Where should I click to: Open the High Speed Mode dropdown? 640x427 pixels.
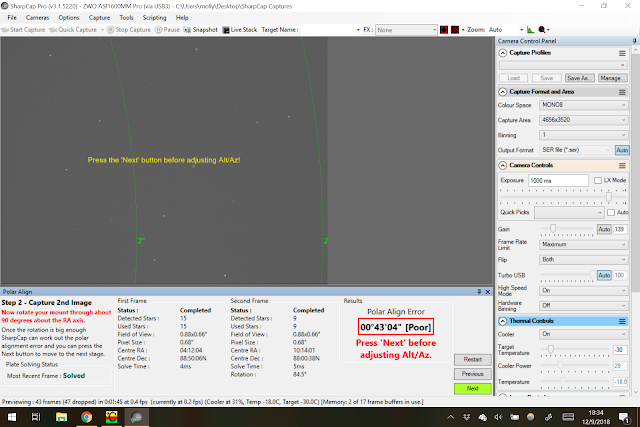click(x=583, y=291)
